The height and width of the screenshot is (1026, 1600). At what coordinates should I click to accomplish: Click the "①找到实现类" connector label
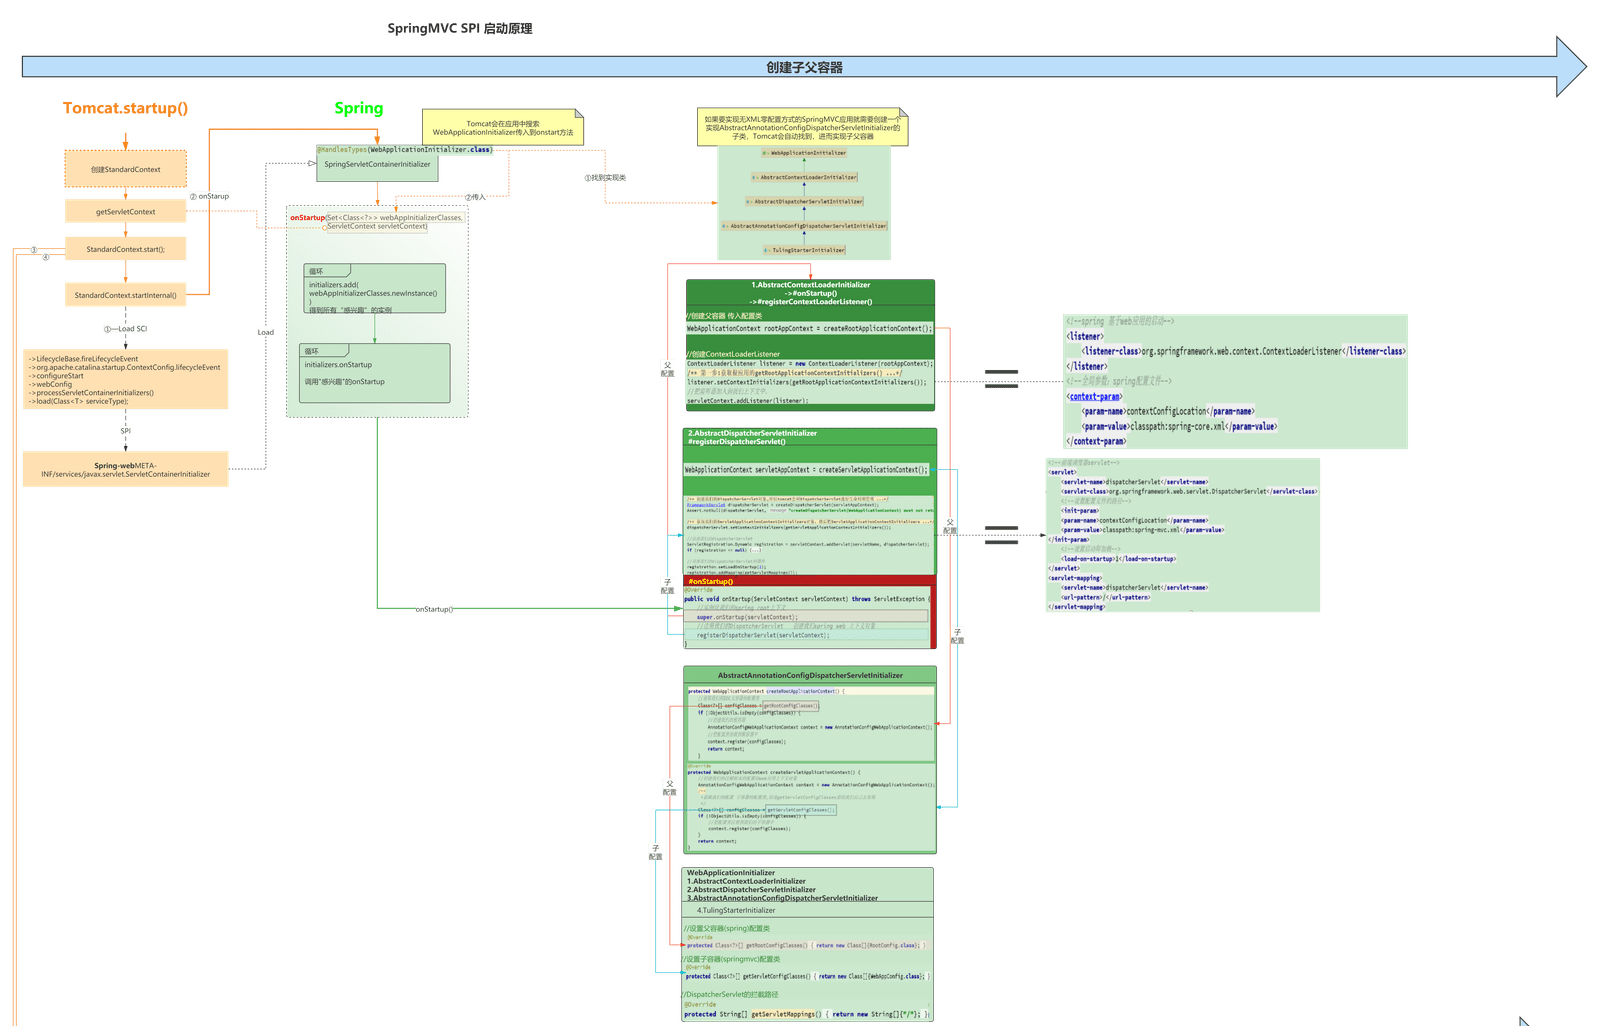[605, 178]
